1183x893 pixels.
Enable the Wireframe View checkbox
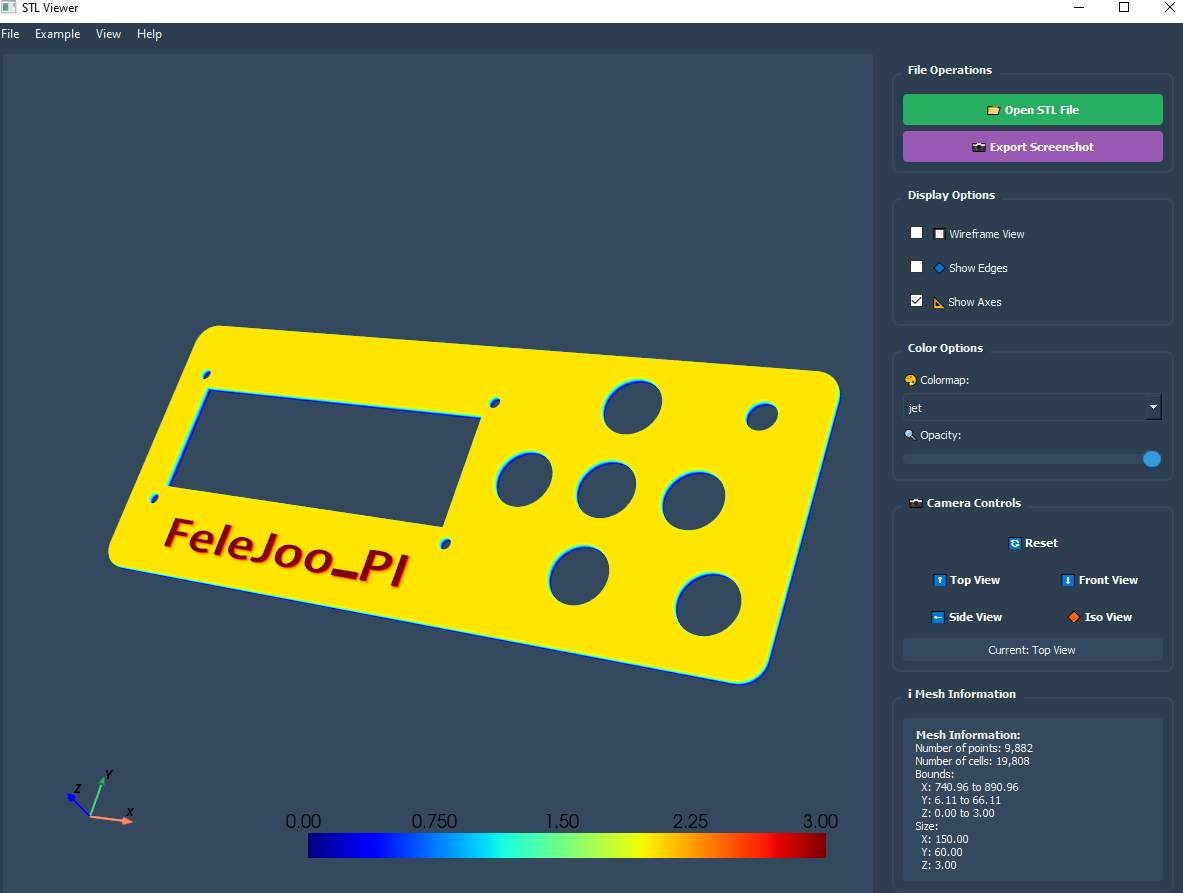916,232
